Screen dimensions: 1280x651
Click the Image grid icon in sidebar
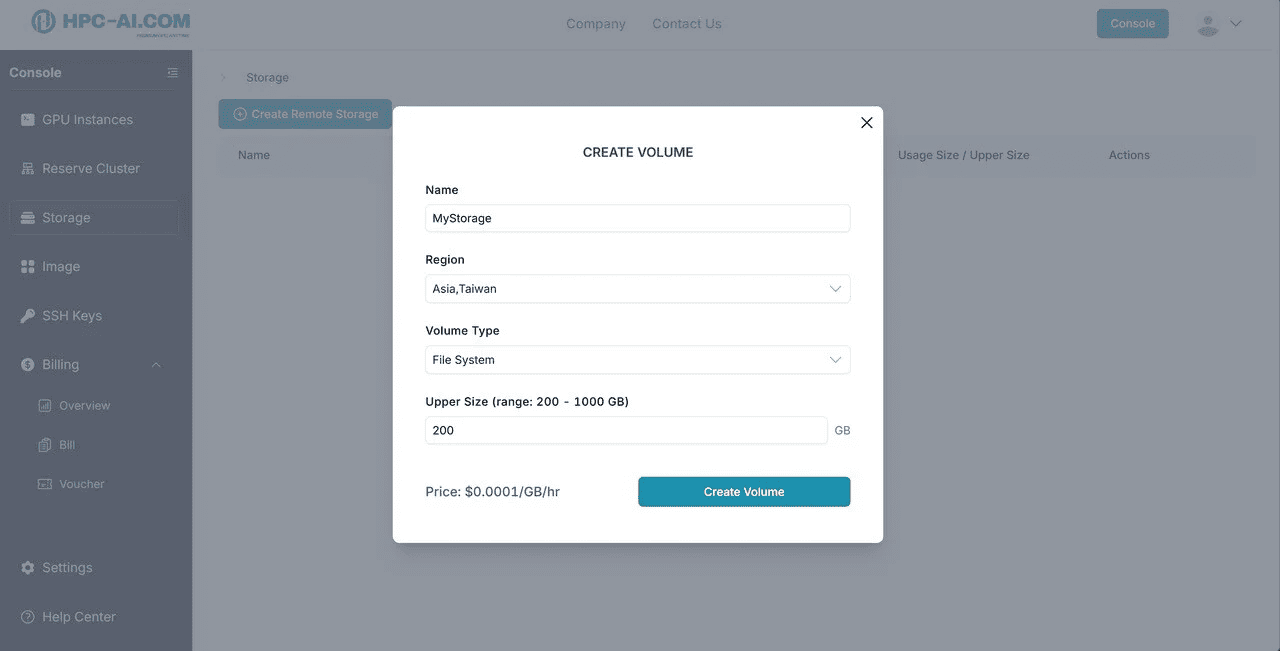pyautogui.click(x=28, y=267)
